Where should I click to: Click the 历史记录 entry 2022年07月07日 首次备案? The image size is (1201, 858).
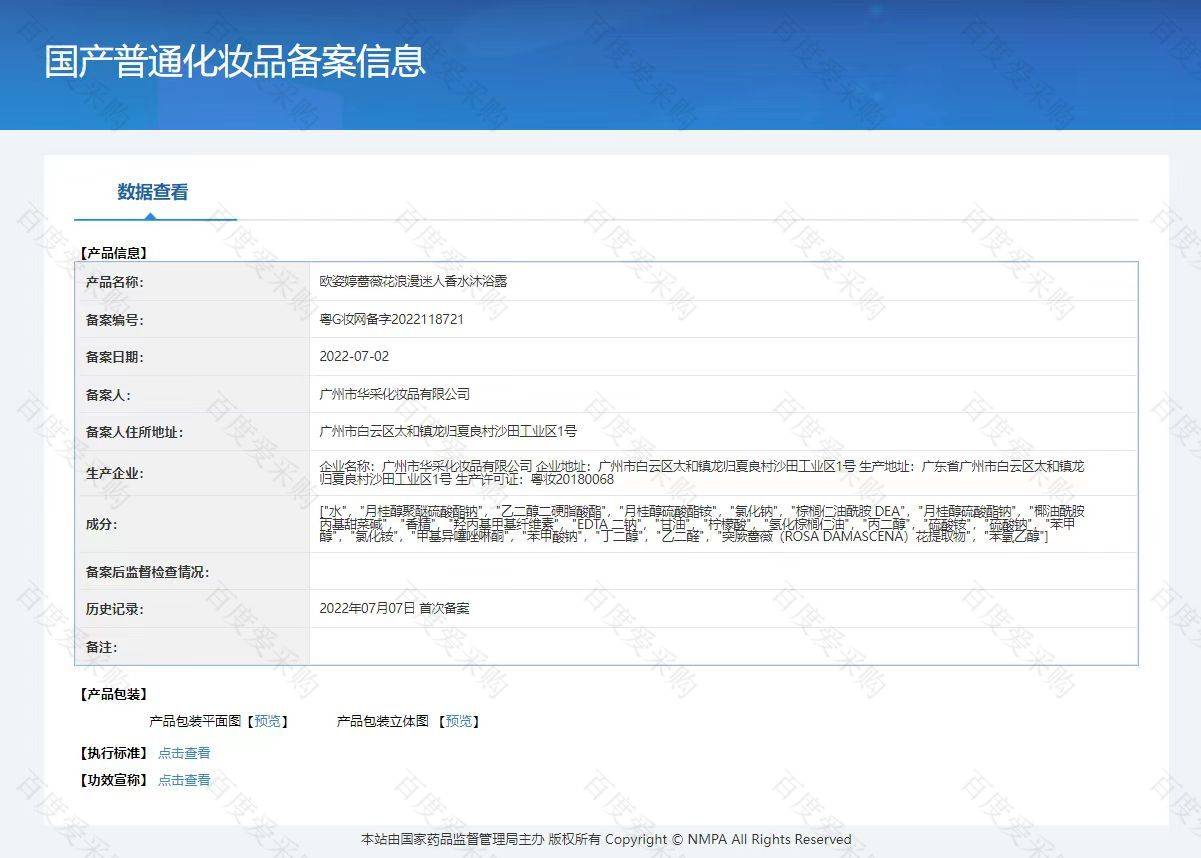[x=394, y=608]
